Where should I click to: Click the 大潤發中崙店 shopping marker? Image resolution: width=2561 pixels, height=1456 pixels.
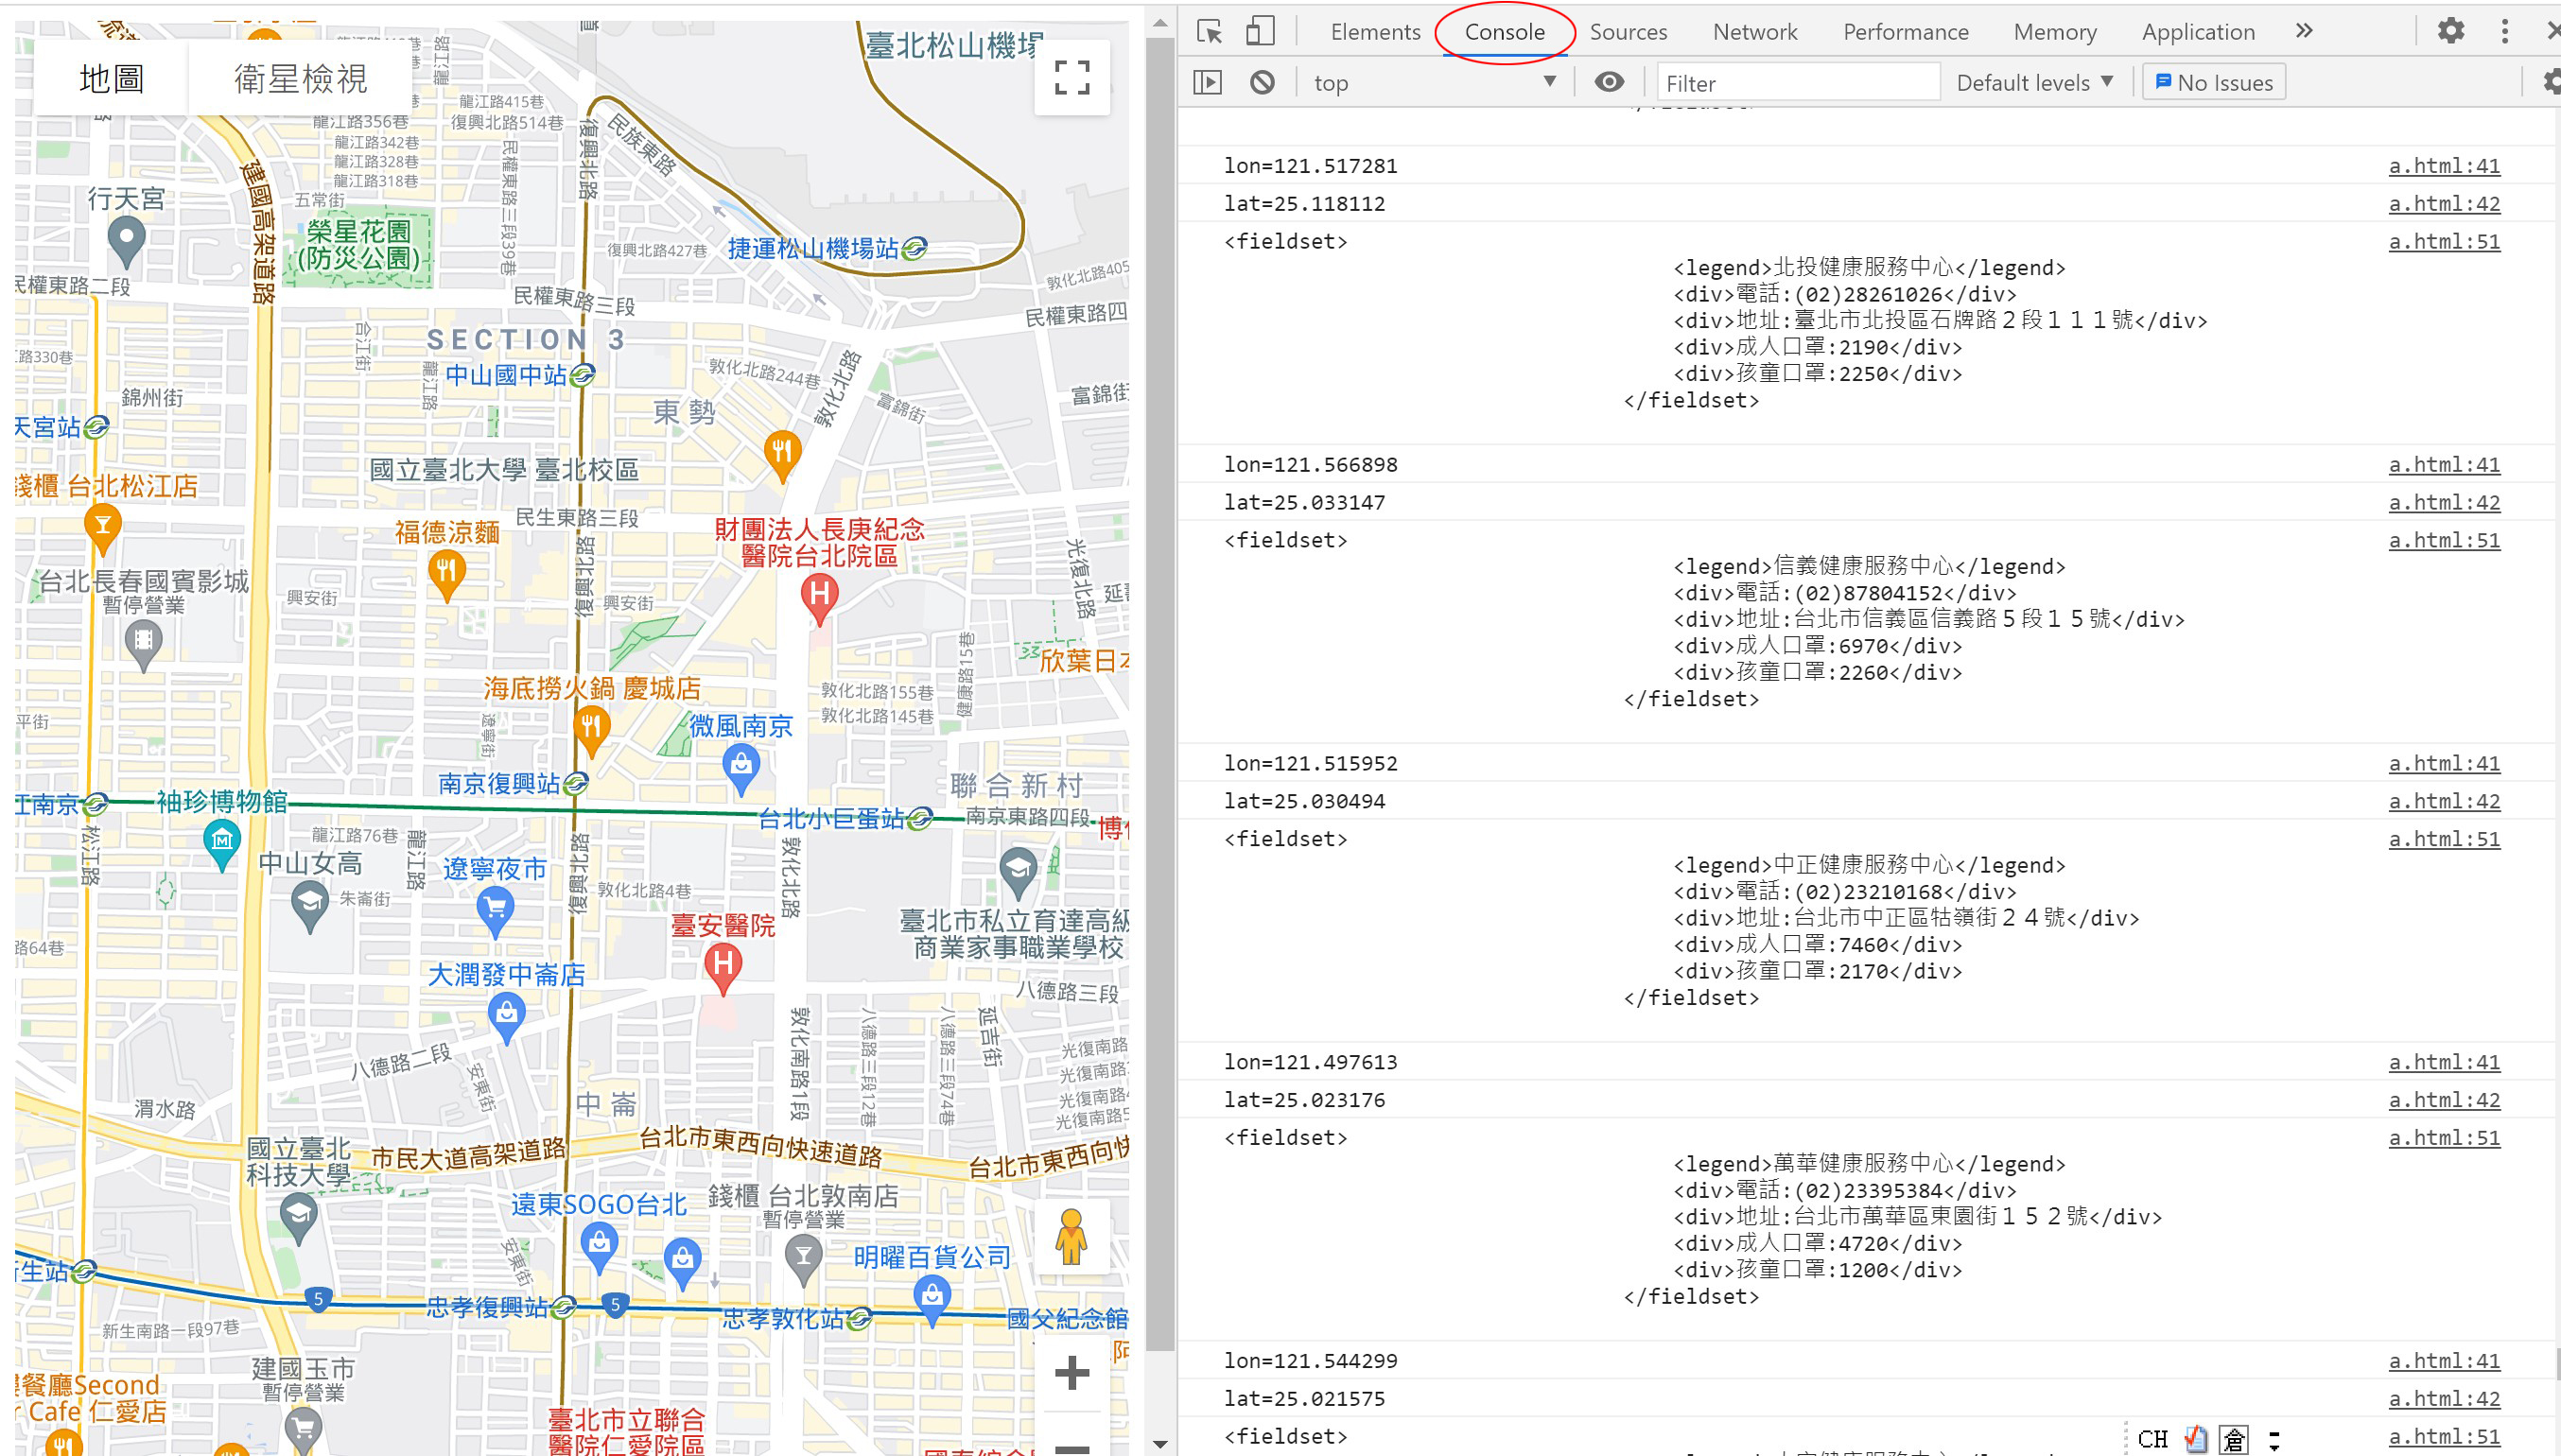click(507, 1019)
